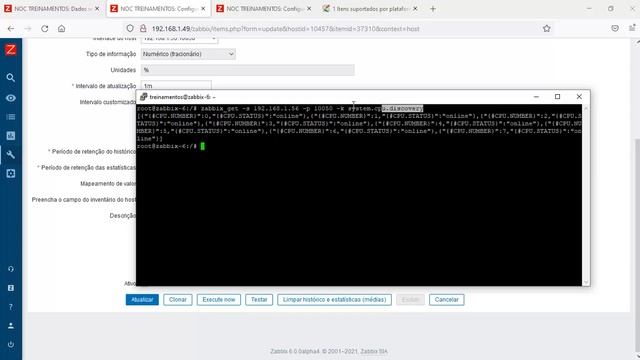The width and height of the screenshot is (640, 360).
Task: Click the padlock site info icon
Action: point(143,29)
